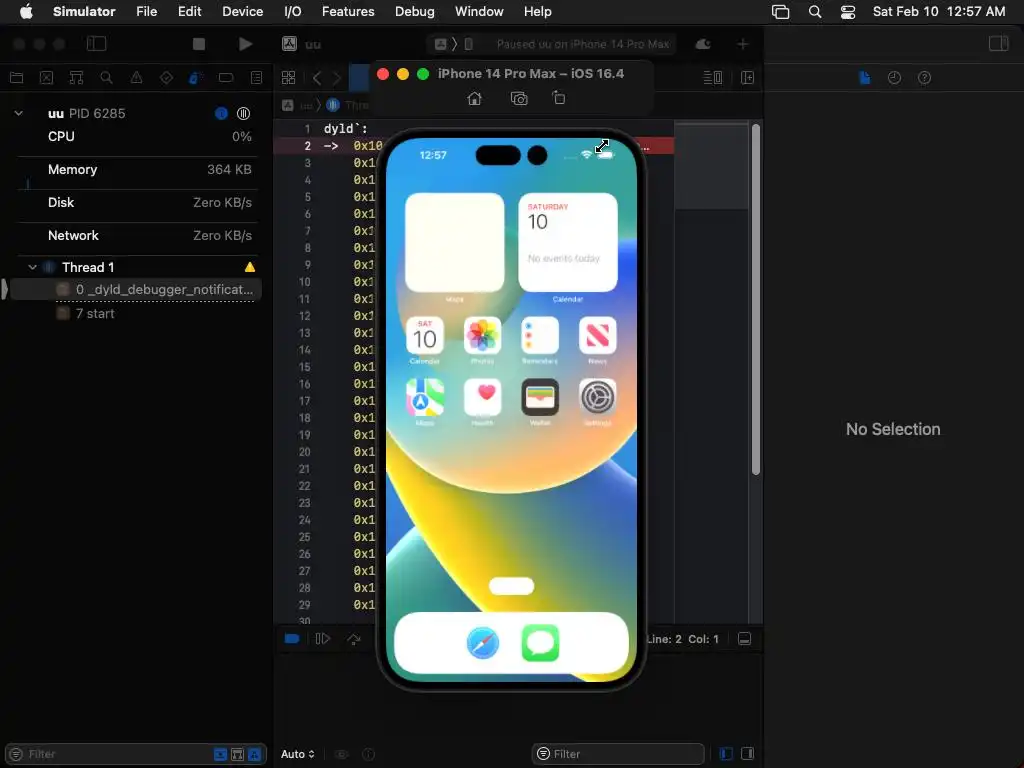Open the project navigator folder icon in Xcode
This screenshot has width=1024, height=768.
click(x=16, y=78)
